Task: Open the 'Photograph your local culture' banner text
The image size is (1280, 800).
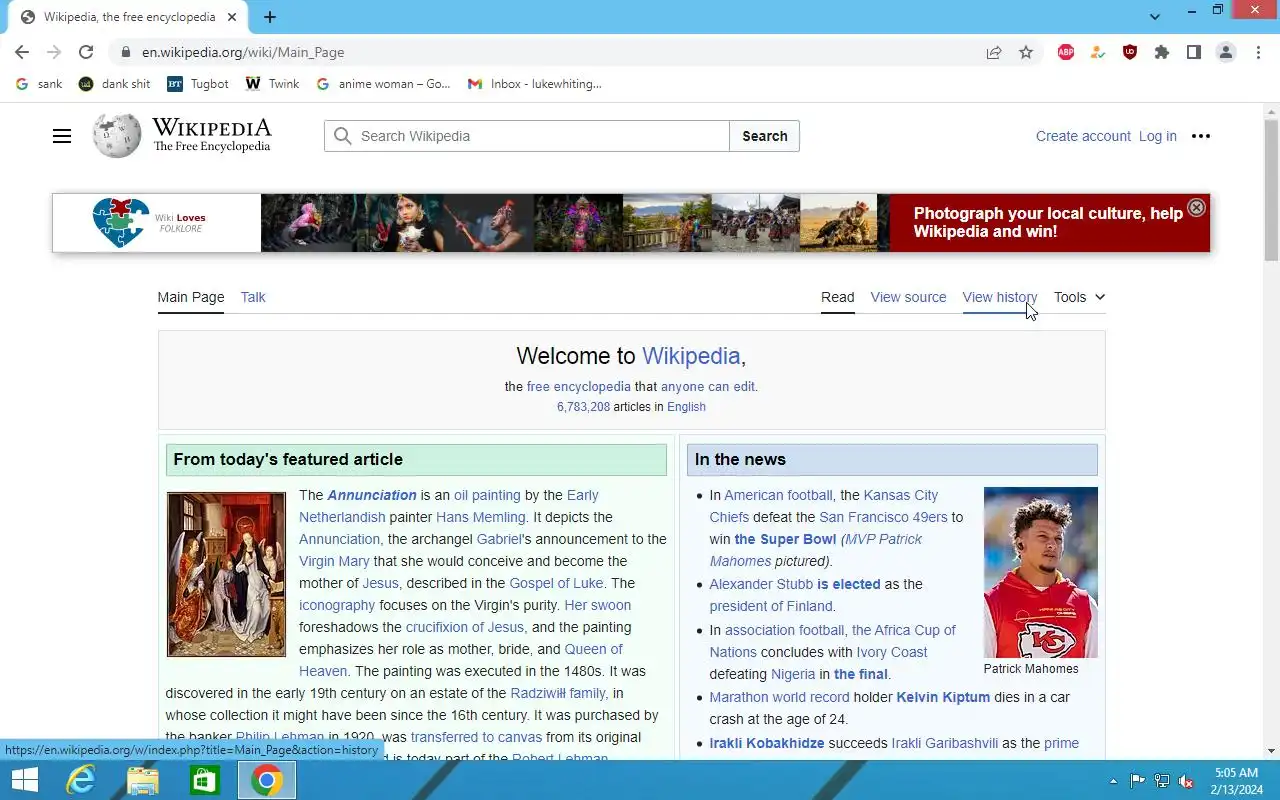Action: point(1048,222)
